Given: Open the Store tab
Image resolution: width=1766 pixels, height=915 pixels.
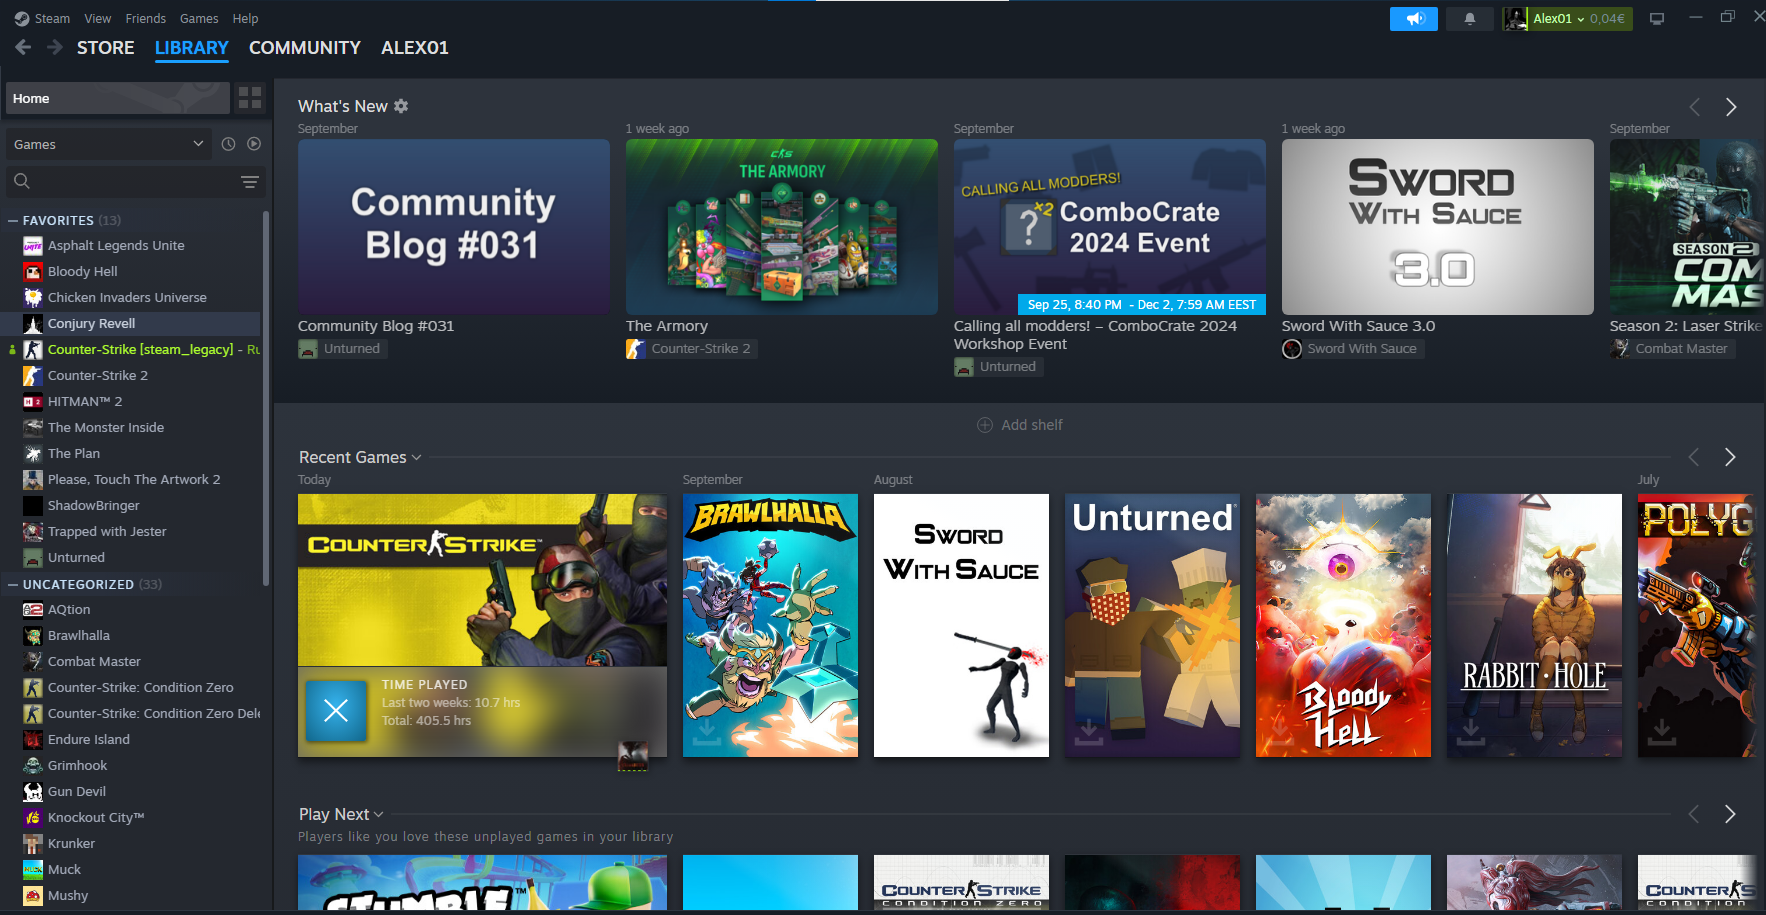Looking at the screenshot, I should click(x=105, y=48).
